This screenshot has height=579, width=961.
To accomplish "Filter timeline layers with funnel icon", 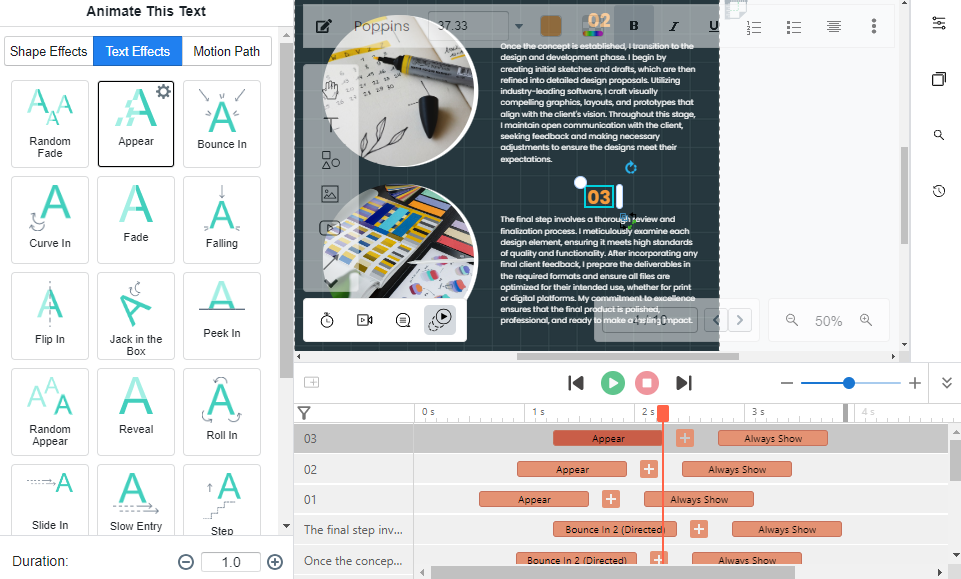I will [304, 412].
